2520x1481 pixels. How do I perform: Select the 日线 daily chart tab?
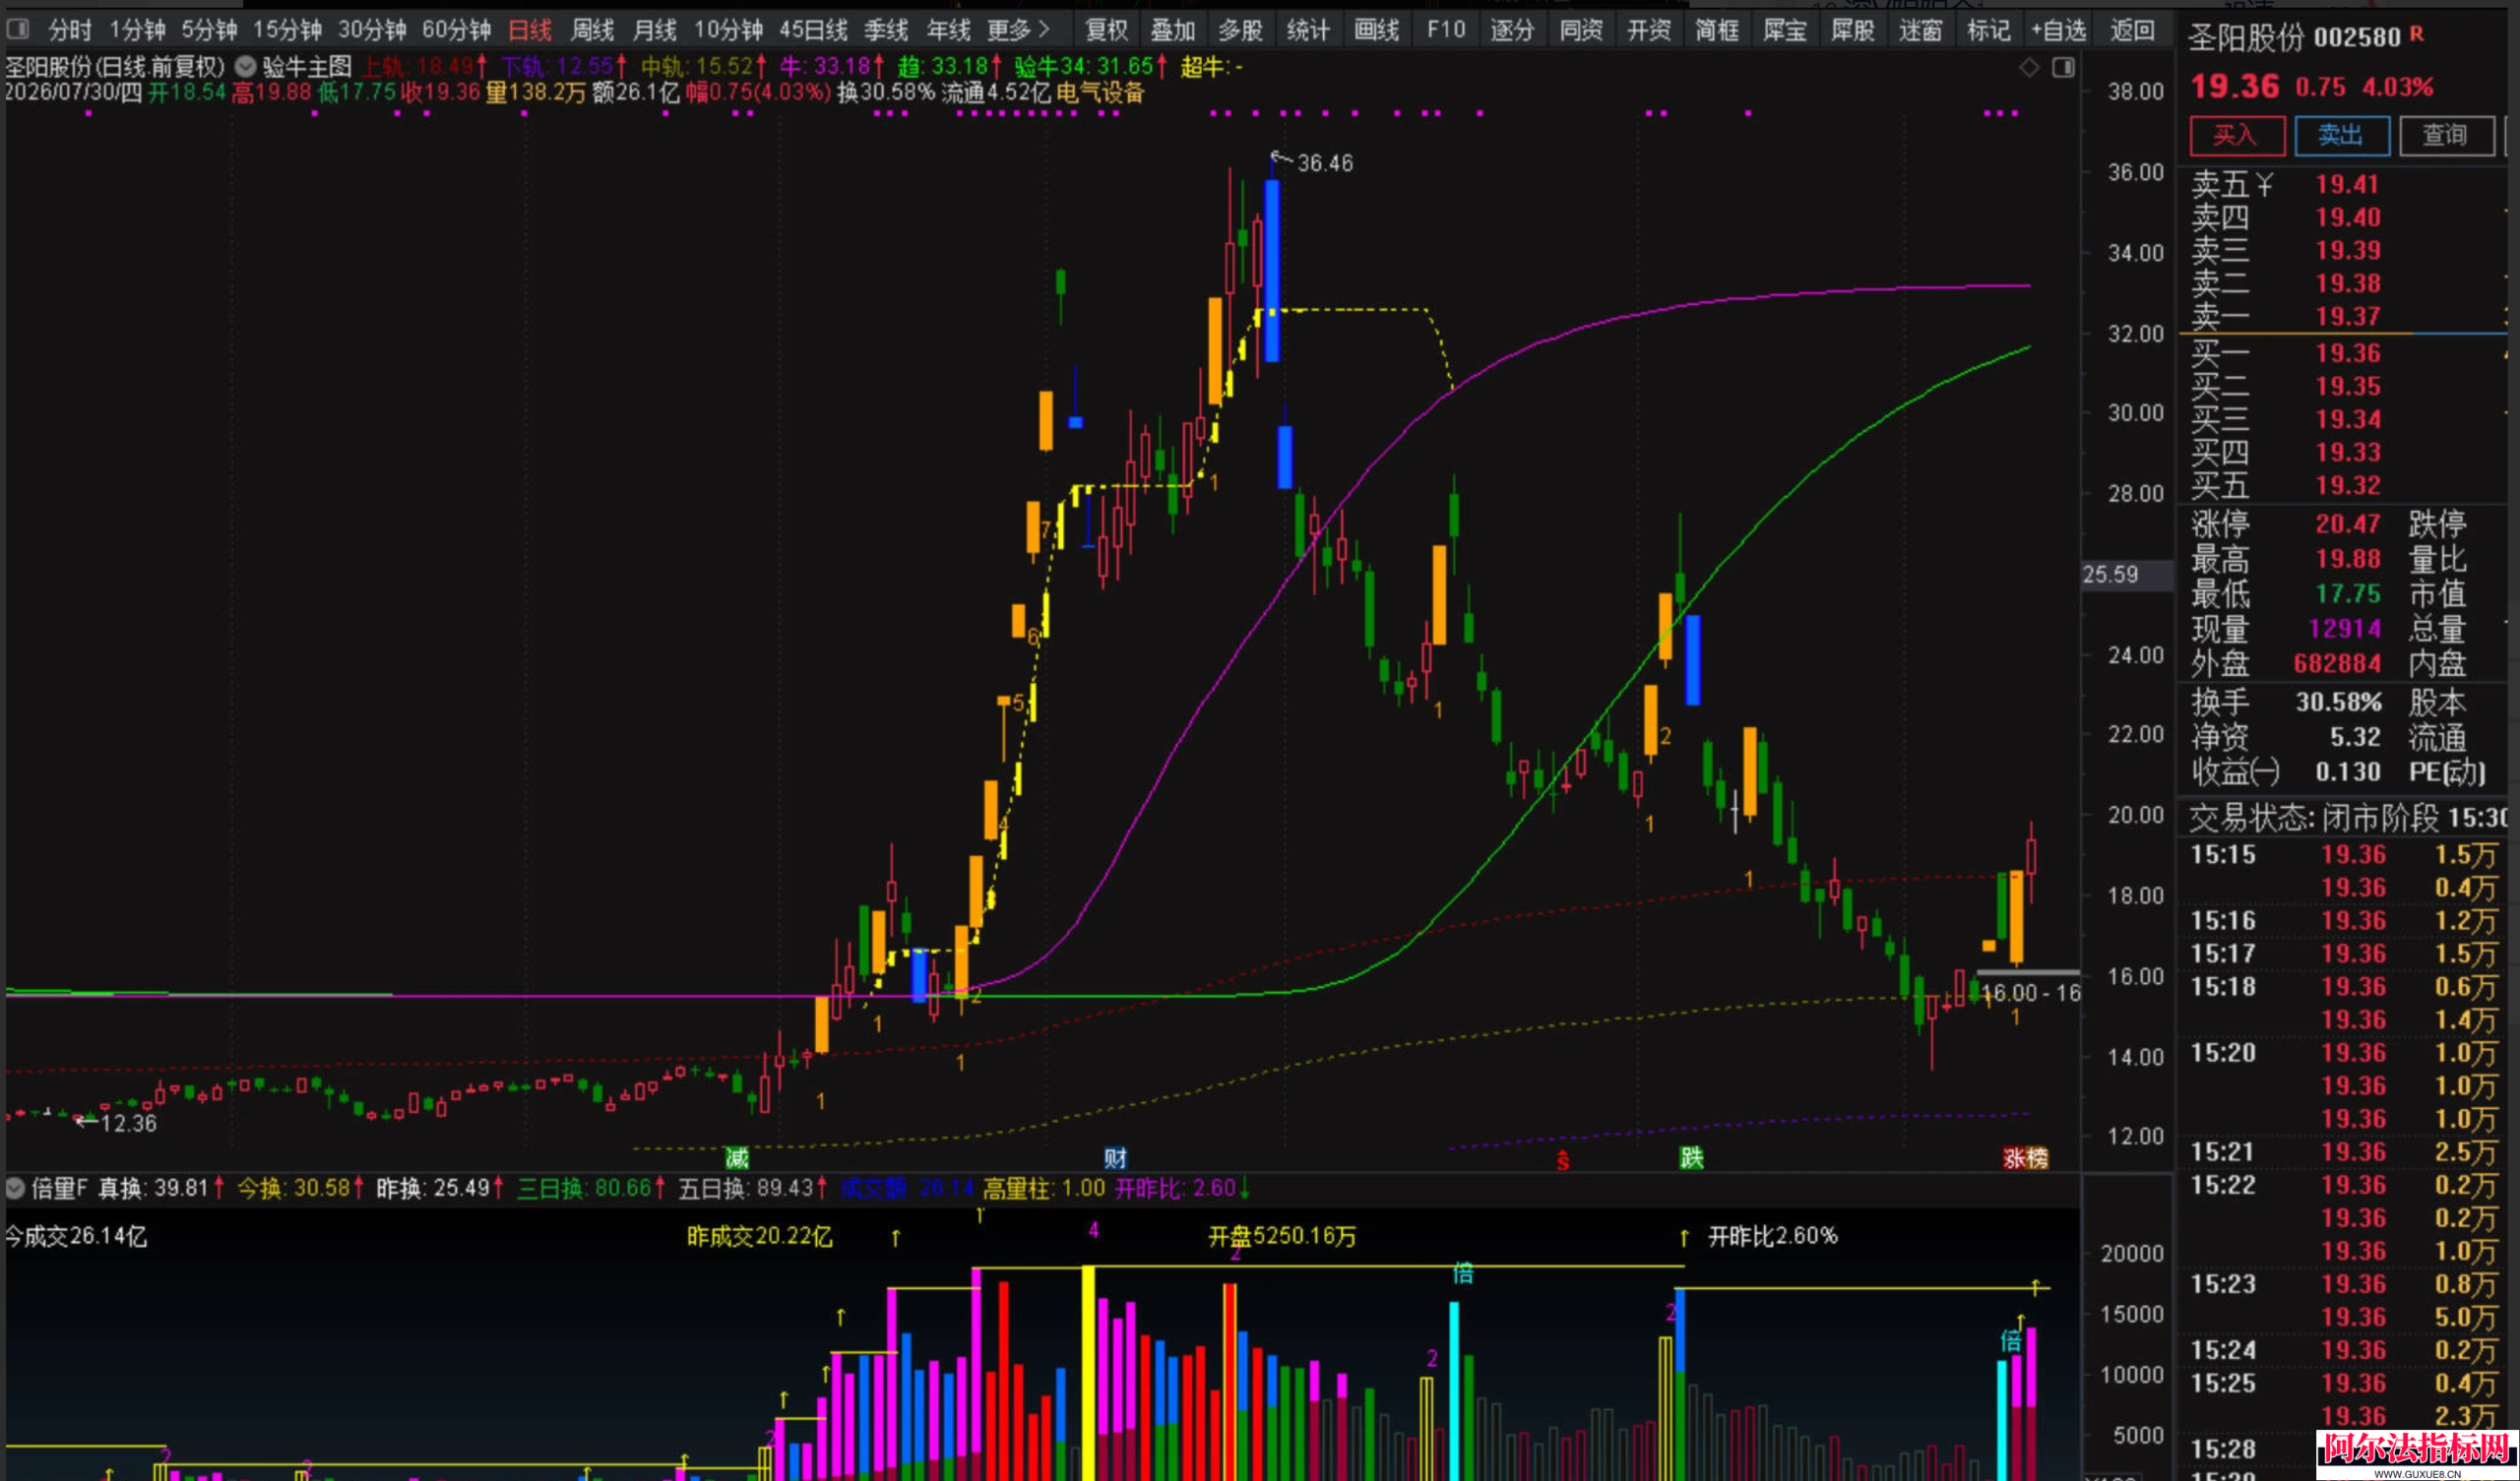click(x=530, y=30)
